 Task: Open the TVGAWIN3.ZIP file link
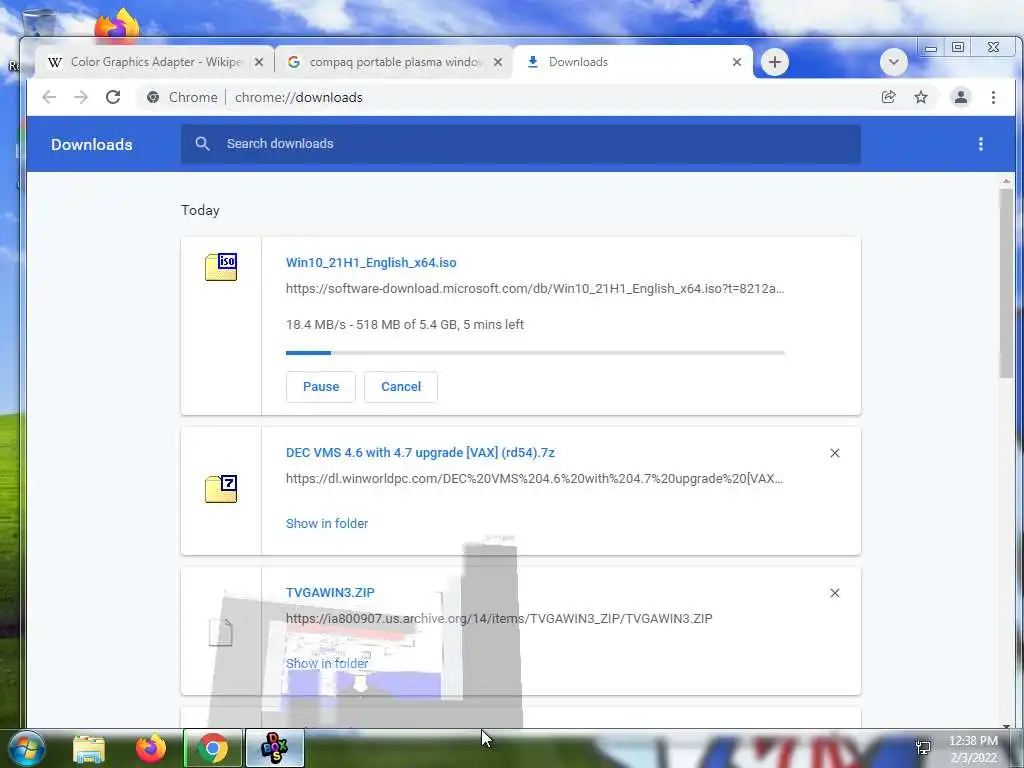(x=330, y=592)
